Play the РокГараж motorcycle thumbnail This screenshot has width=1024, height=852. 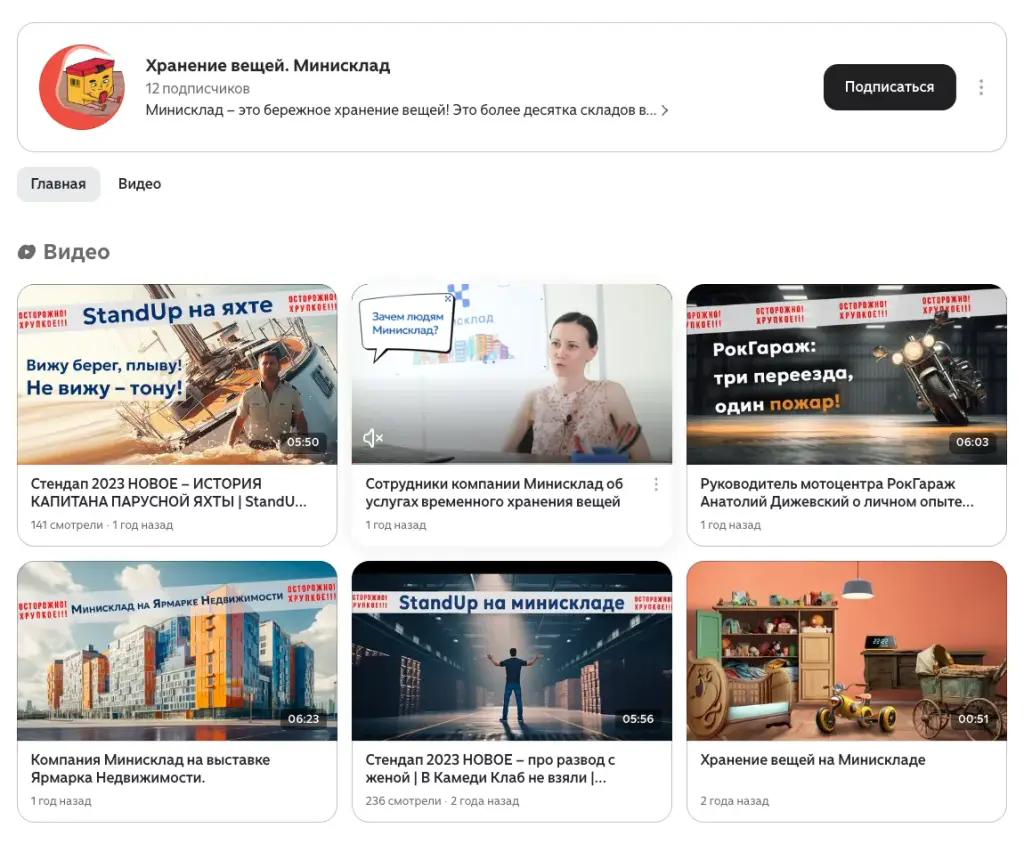tap(846, 374)
